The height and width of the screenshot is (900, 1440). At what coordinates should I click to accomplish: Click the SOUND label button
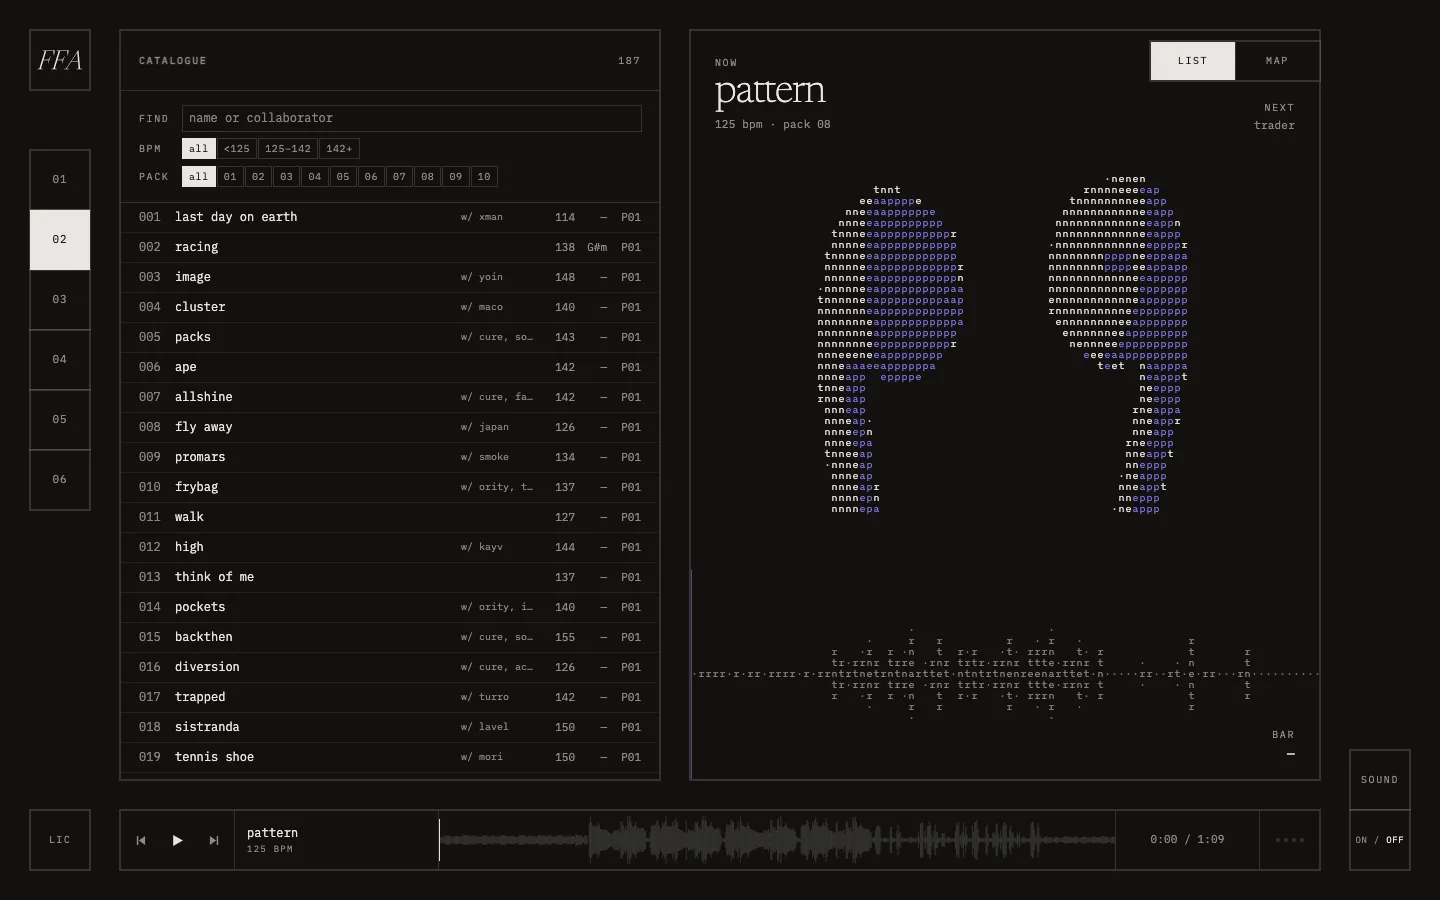tap(1380, 780)
